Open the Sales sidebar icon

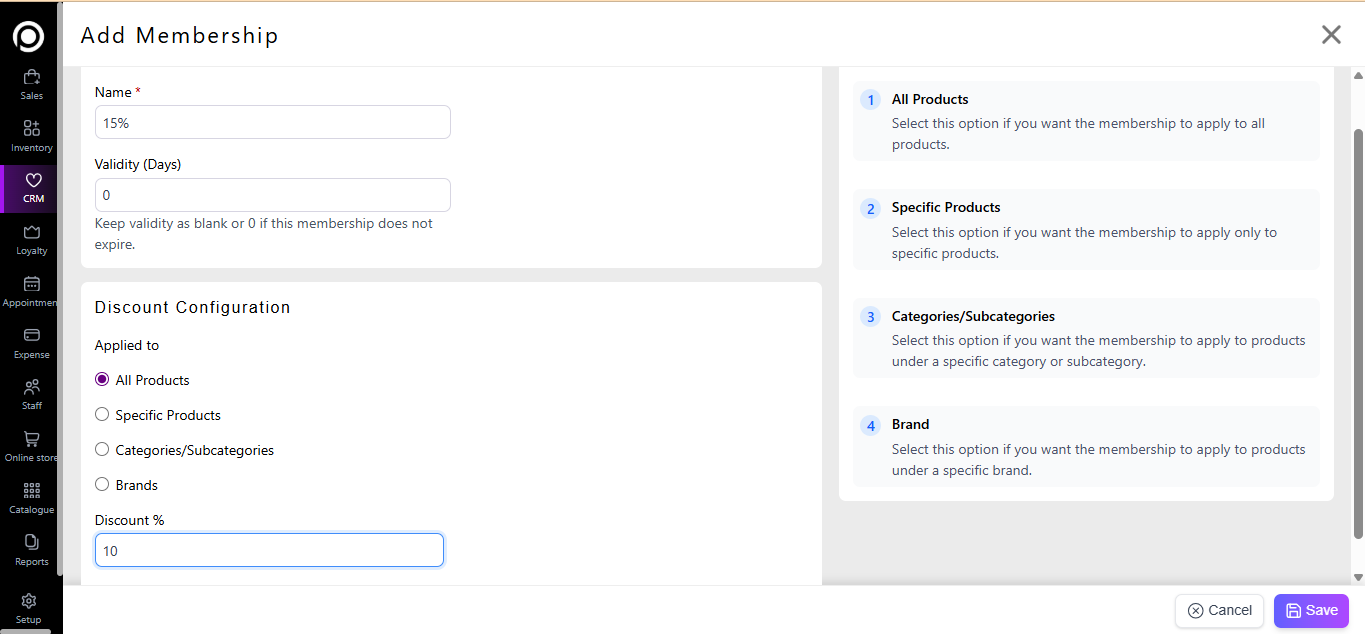(31, 78)
